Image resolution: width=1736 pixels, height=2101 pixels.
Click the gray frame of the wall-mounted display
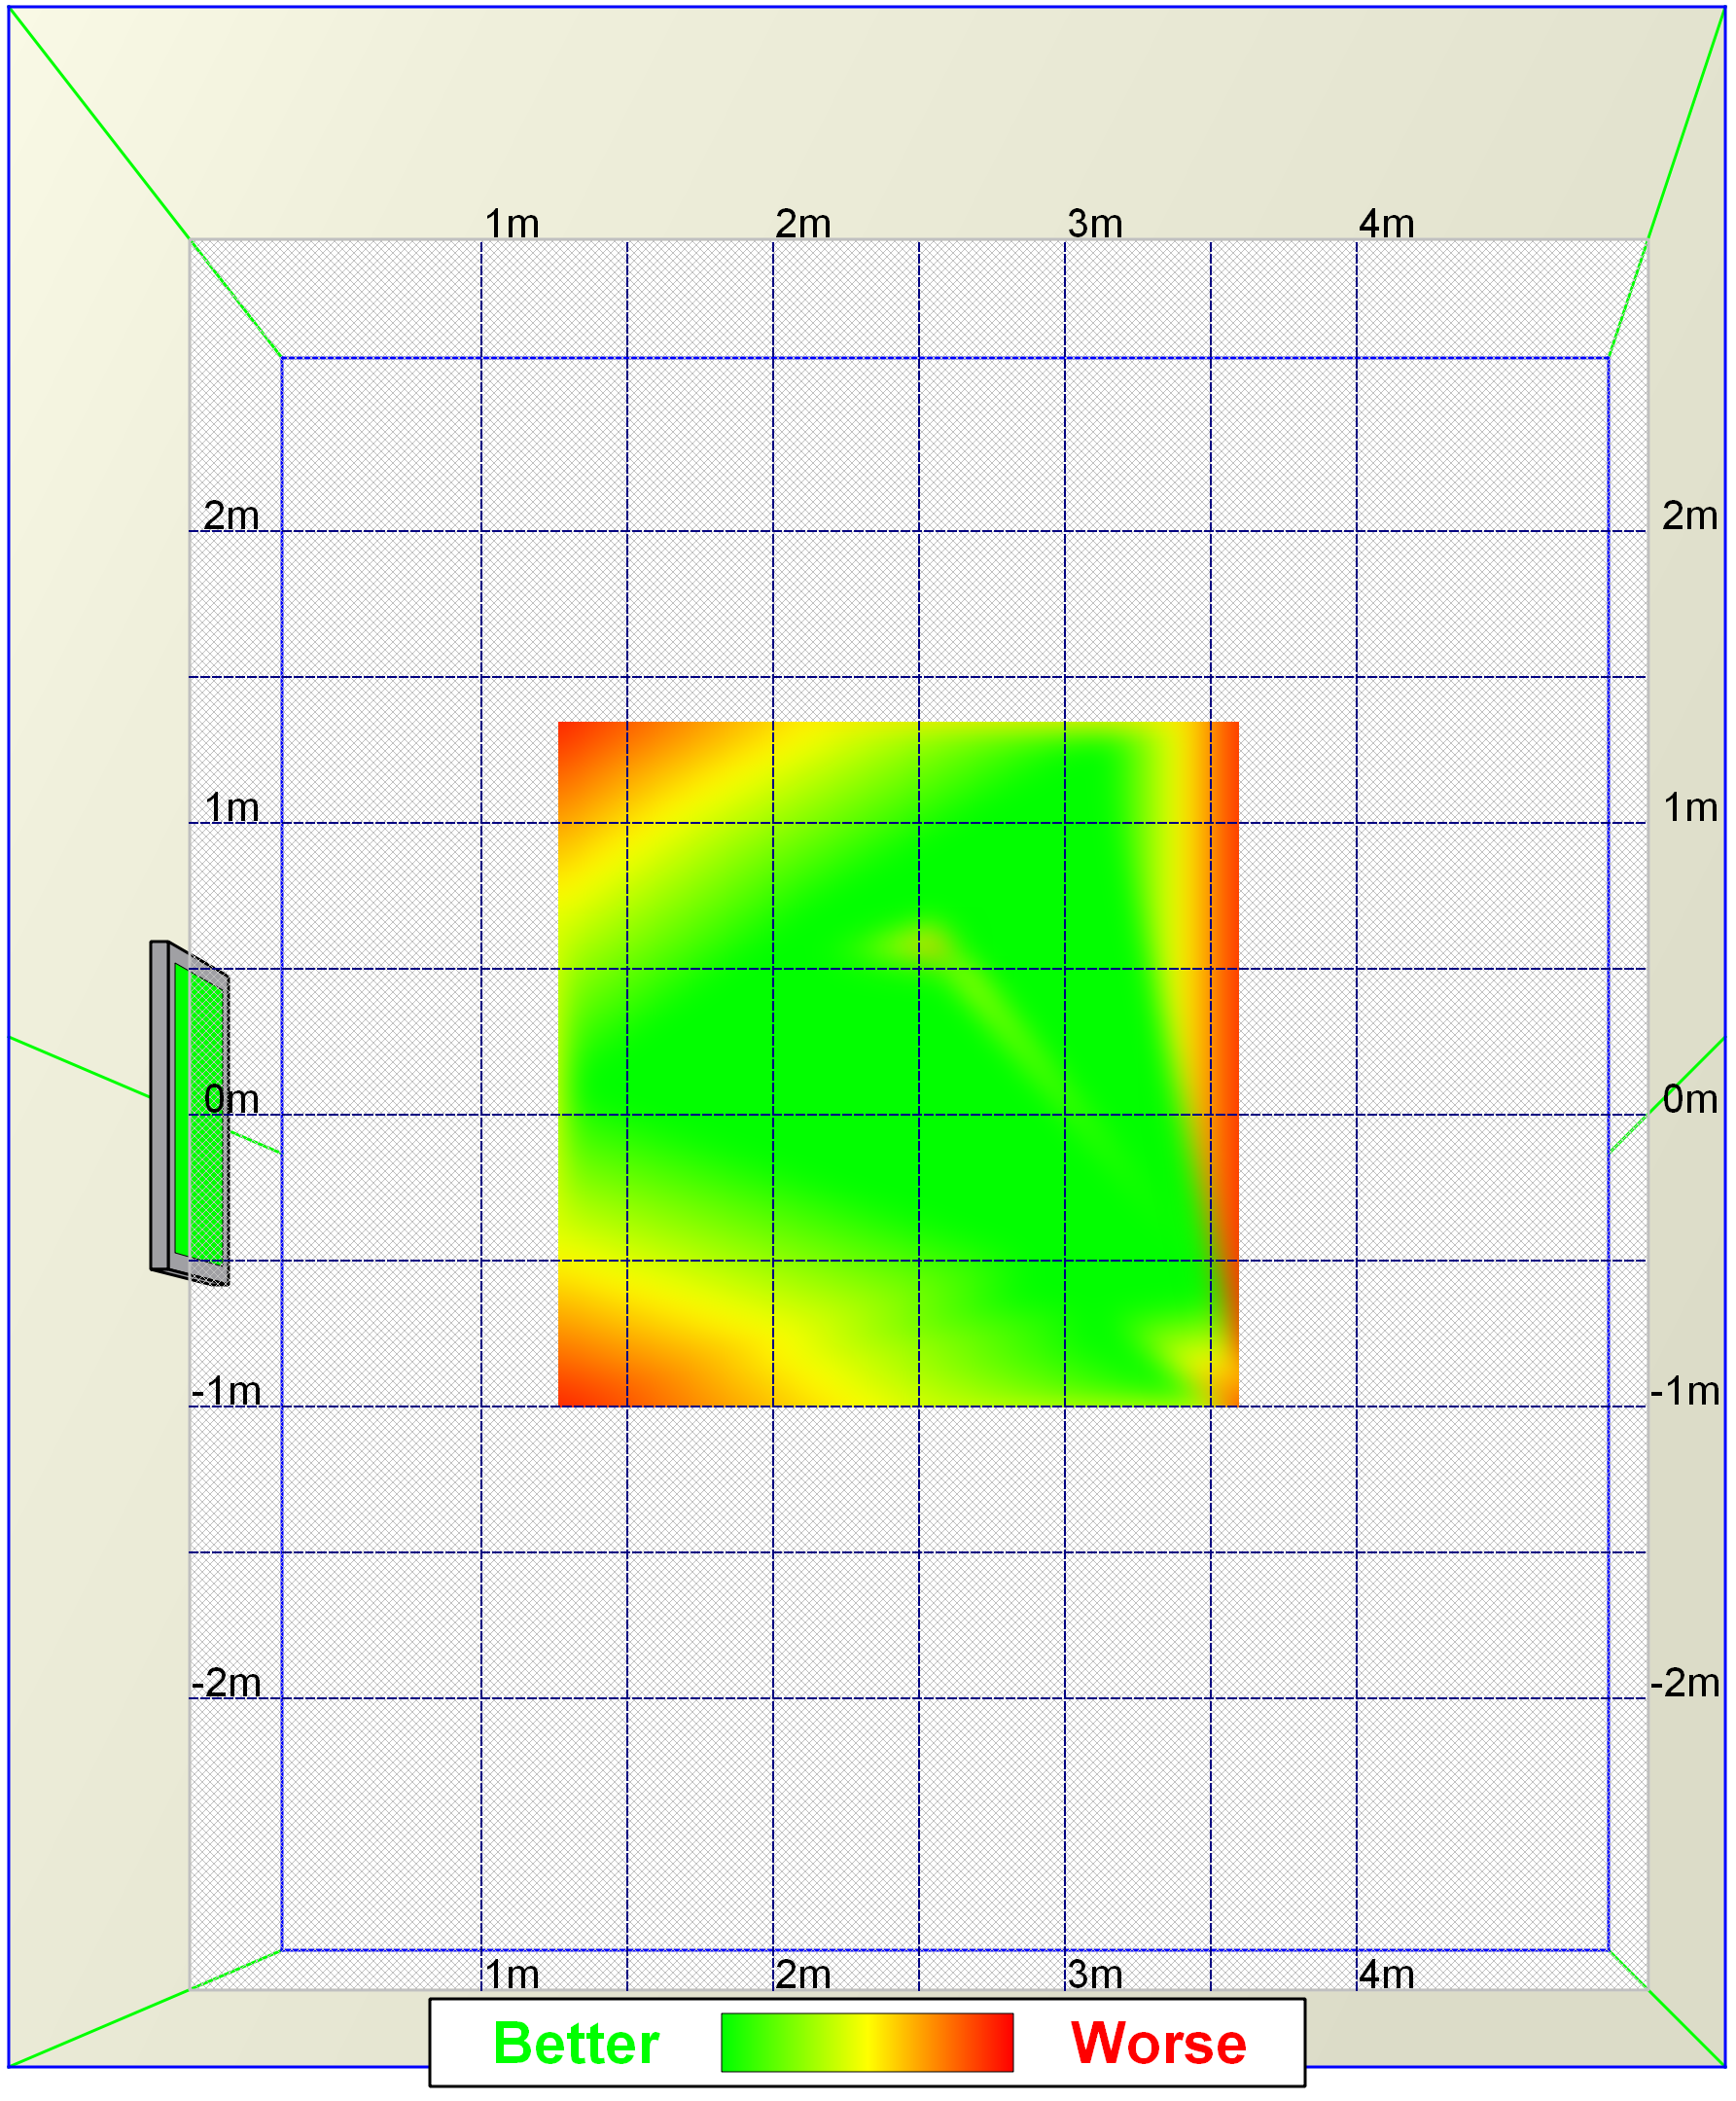tap(159, 1105)
